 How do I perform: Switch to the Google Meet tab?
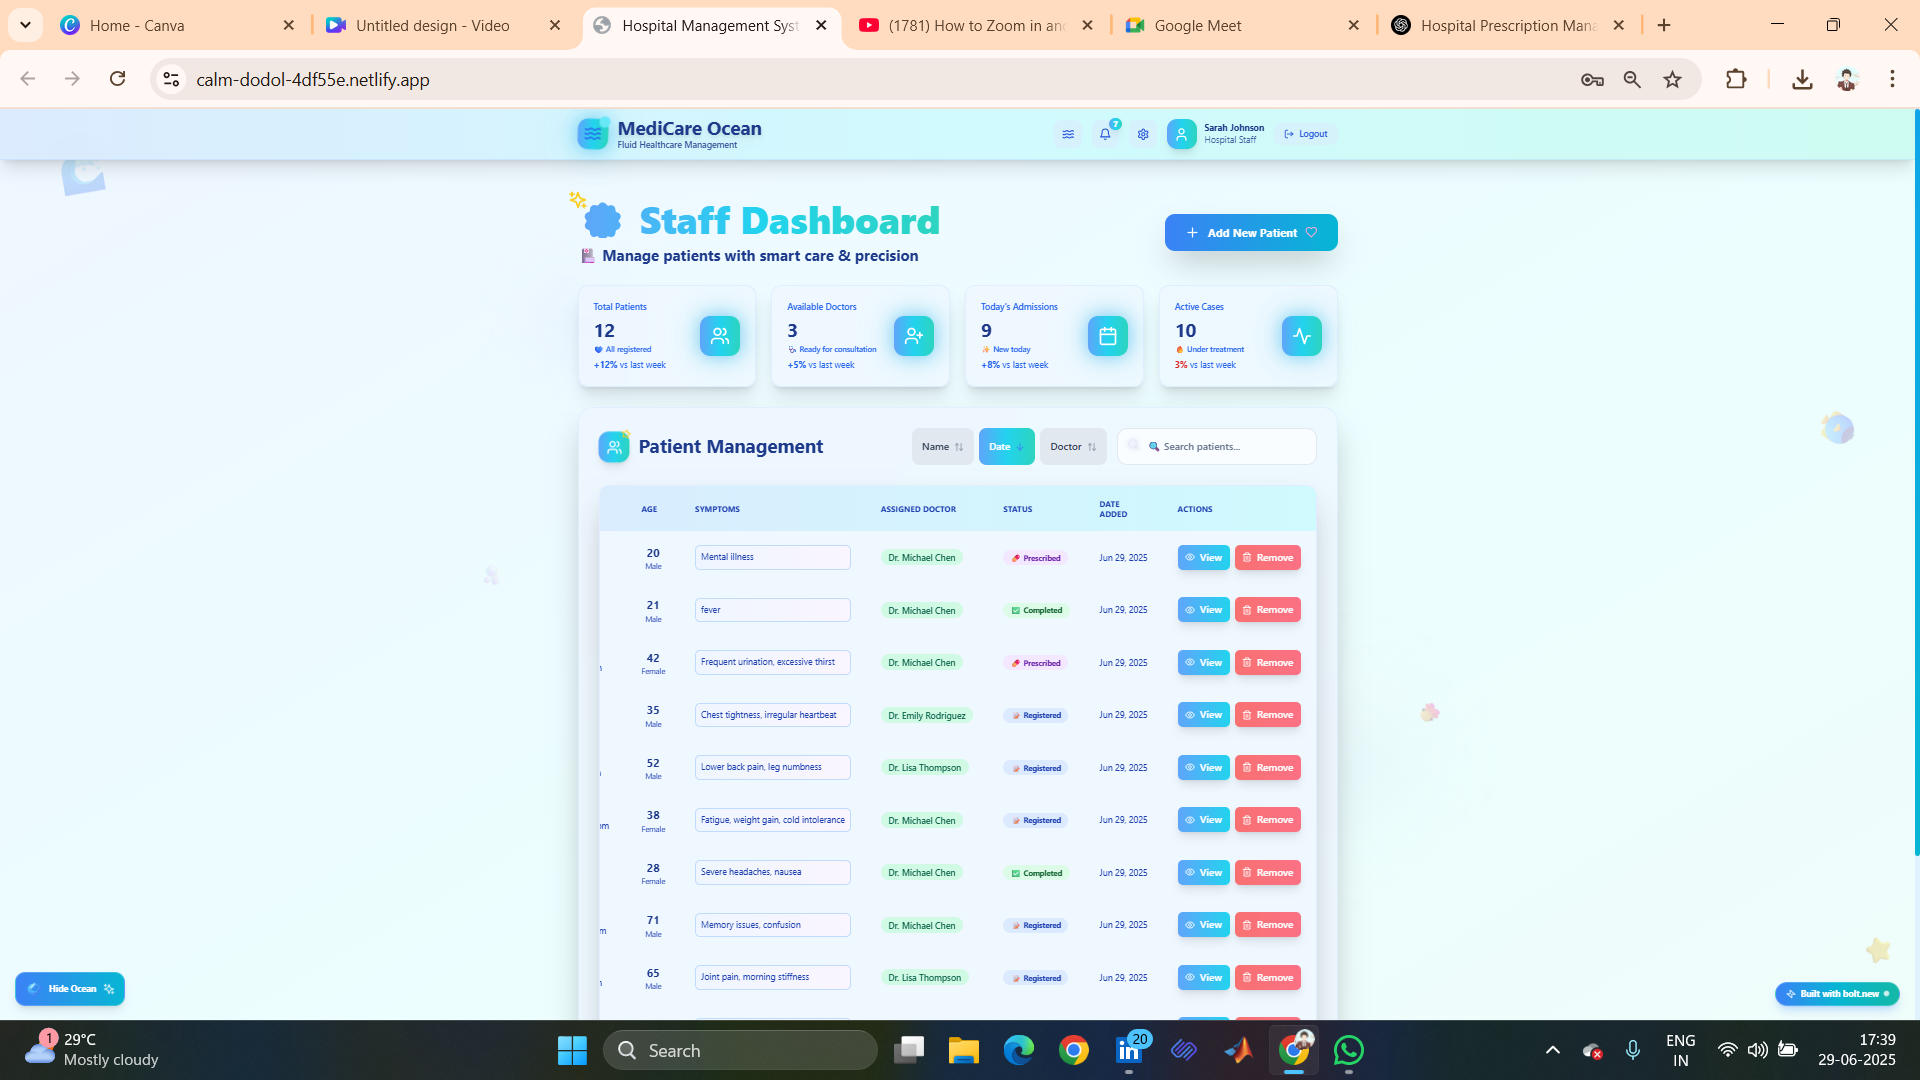pos(1197,25)
